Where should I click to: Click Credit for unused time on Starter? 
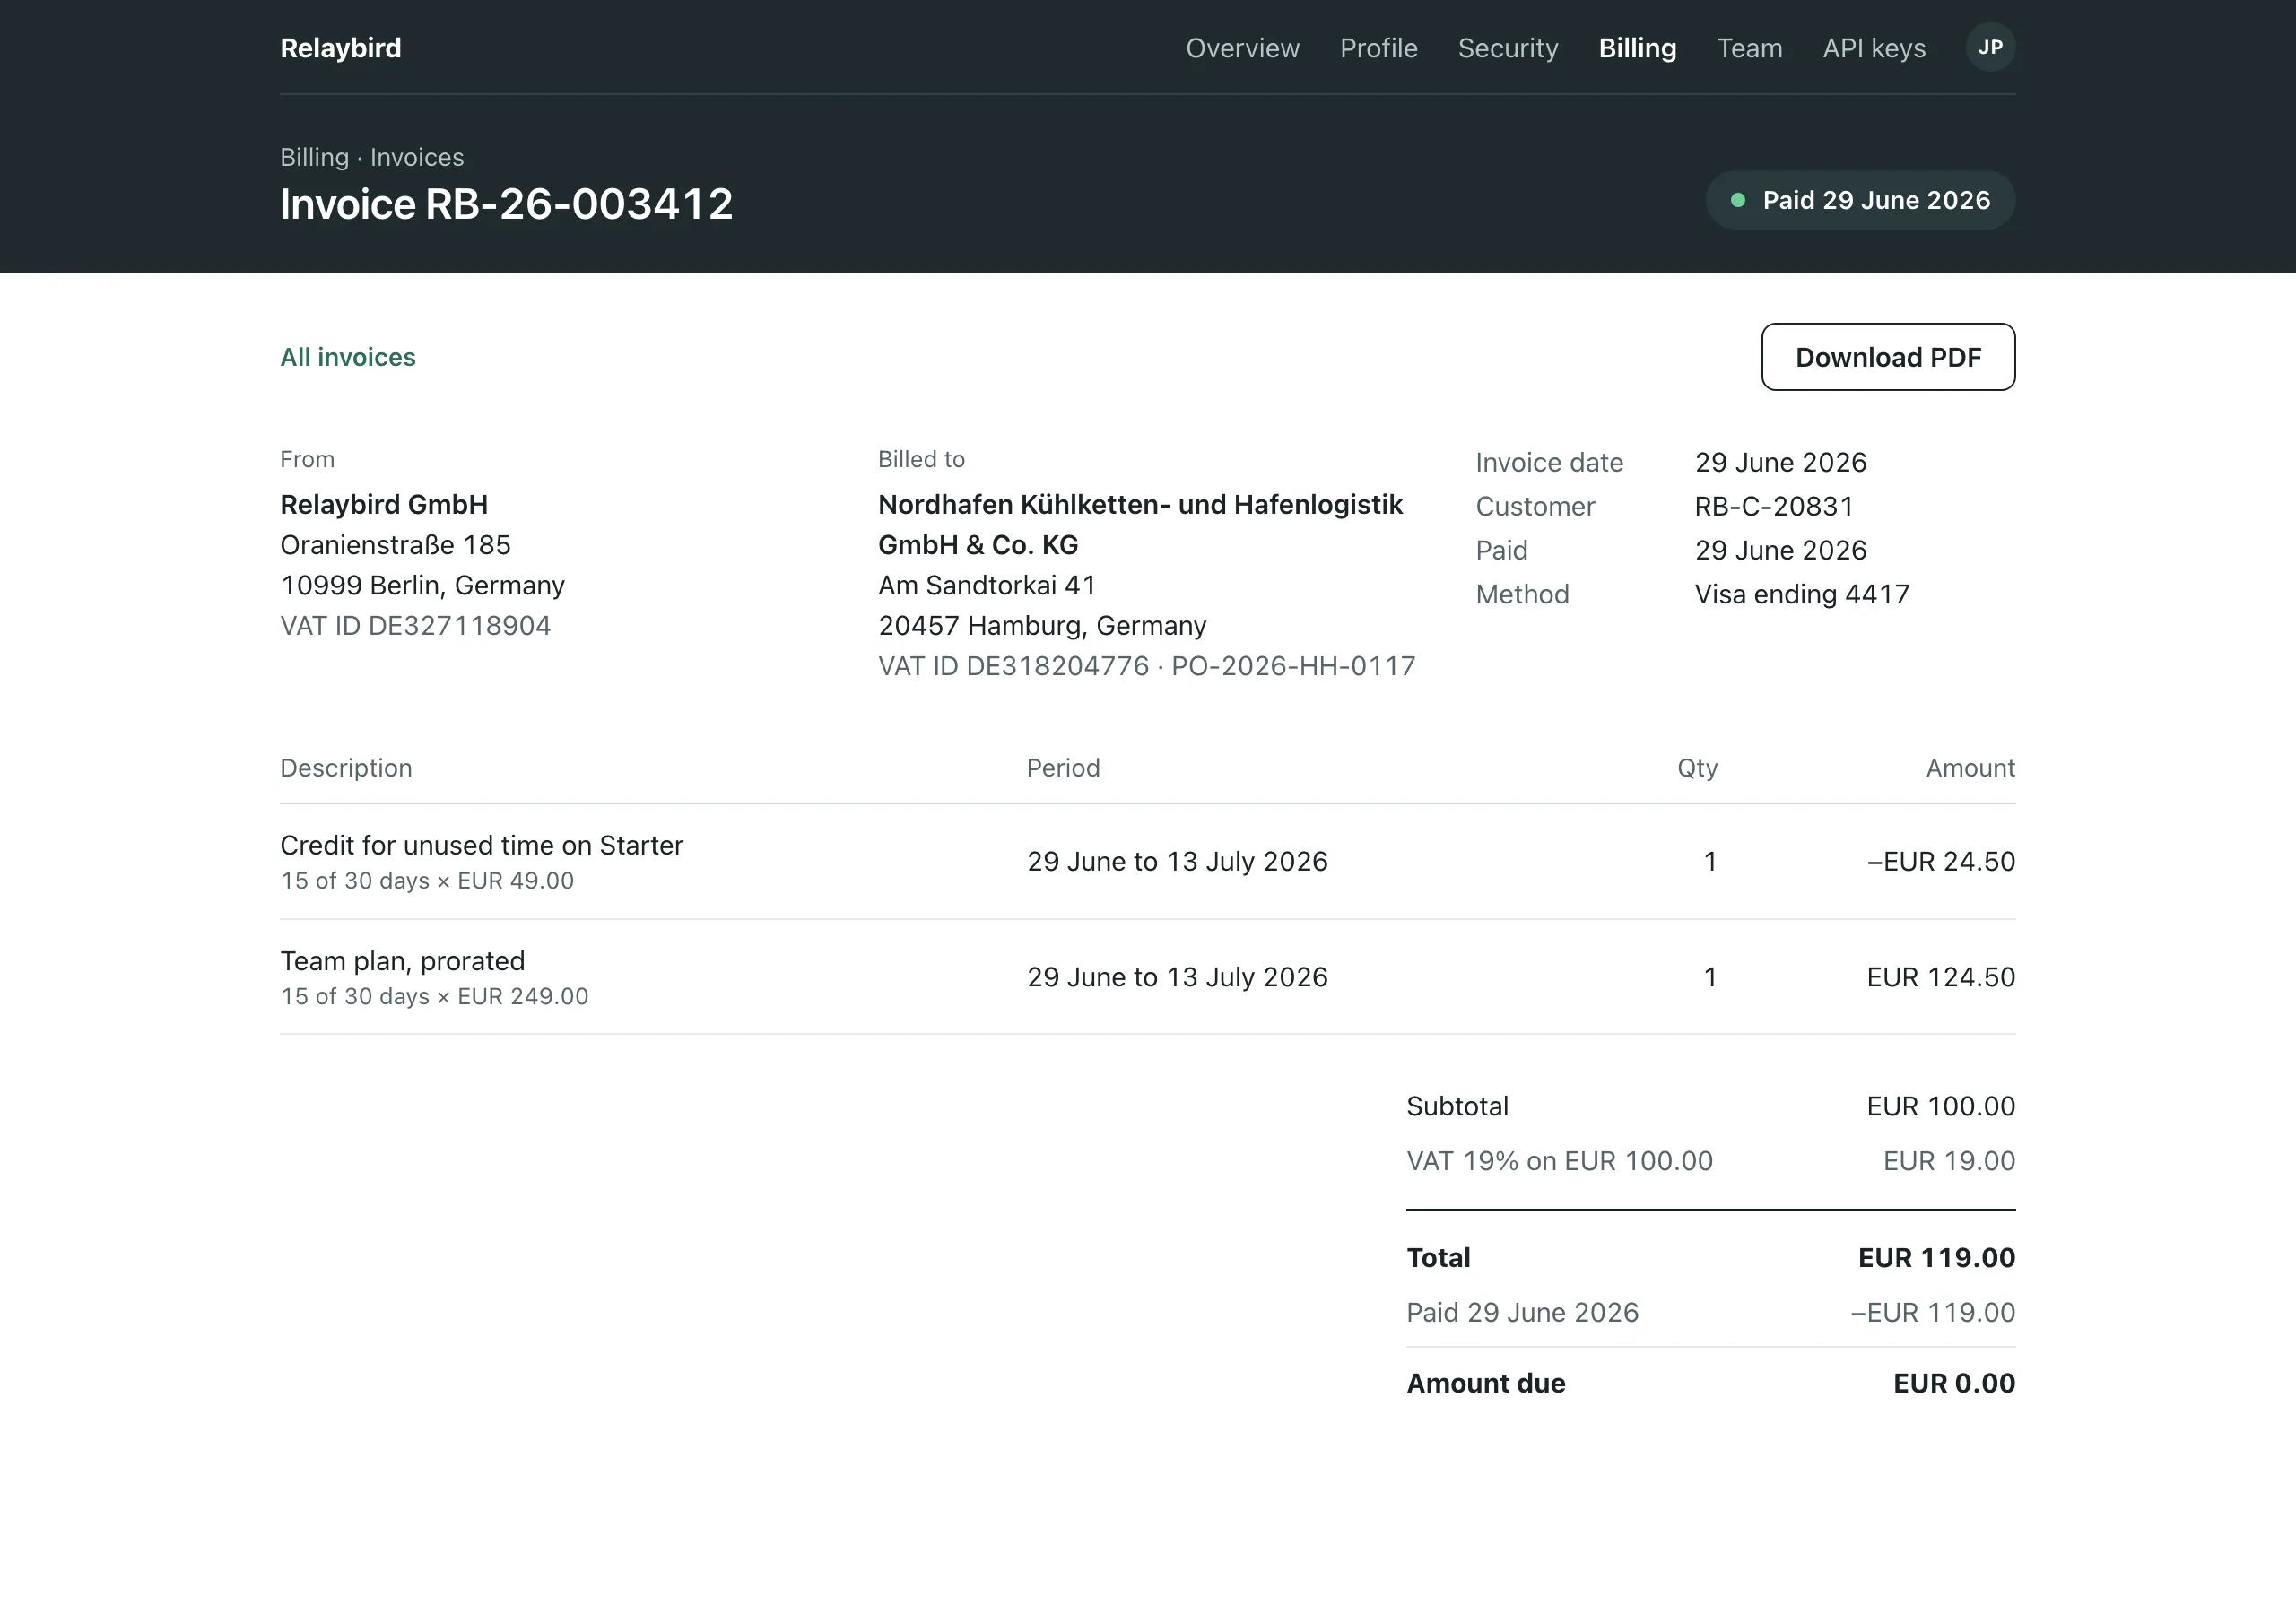pyautogui.click(x=481, y=845)
